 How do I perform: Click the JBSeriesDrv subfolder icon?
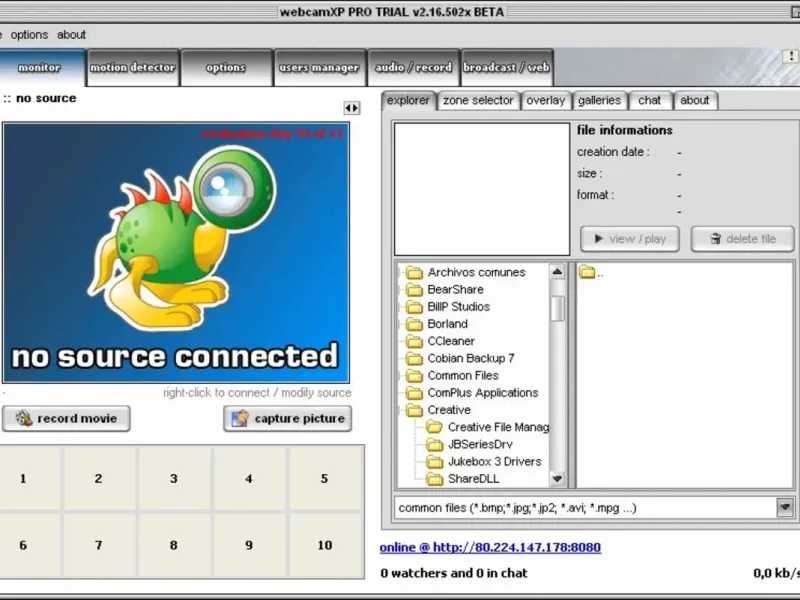coord(435,444)
